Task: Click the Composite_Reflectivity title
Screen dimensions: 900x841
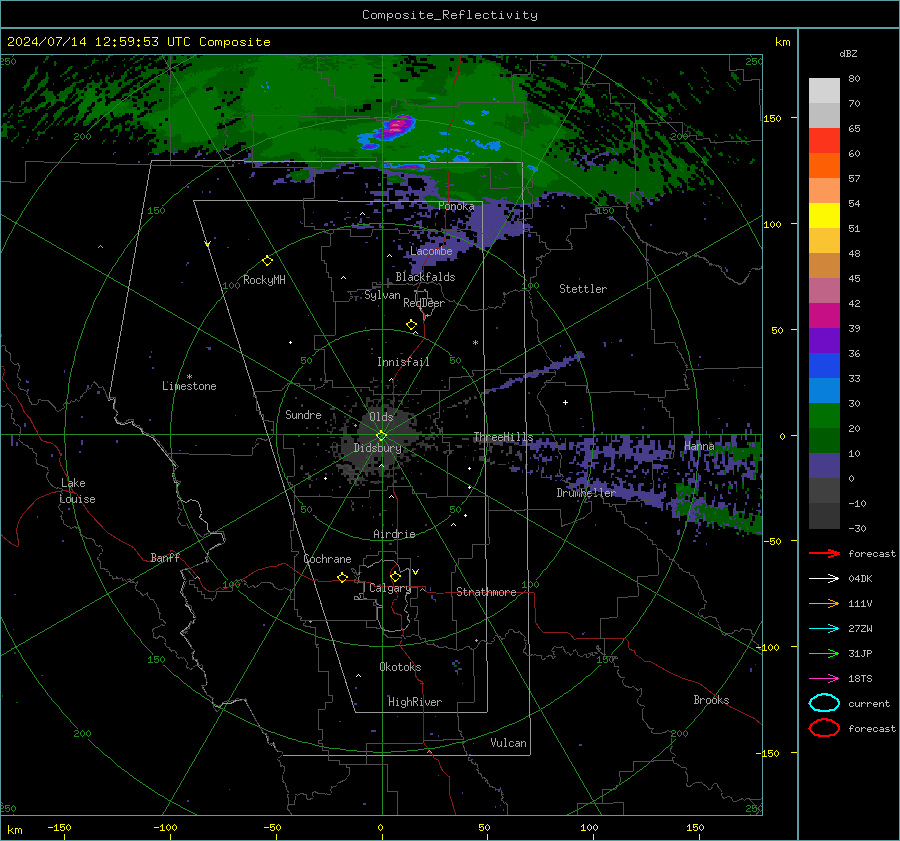Action: (x=450, y=15)
